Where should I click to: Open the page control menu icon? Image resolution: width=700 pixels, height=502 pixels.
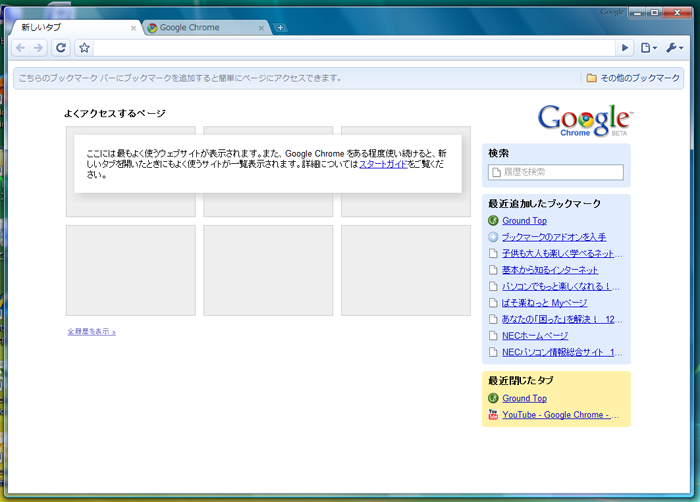[x=649, y=48]
